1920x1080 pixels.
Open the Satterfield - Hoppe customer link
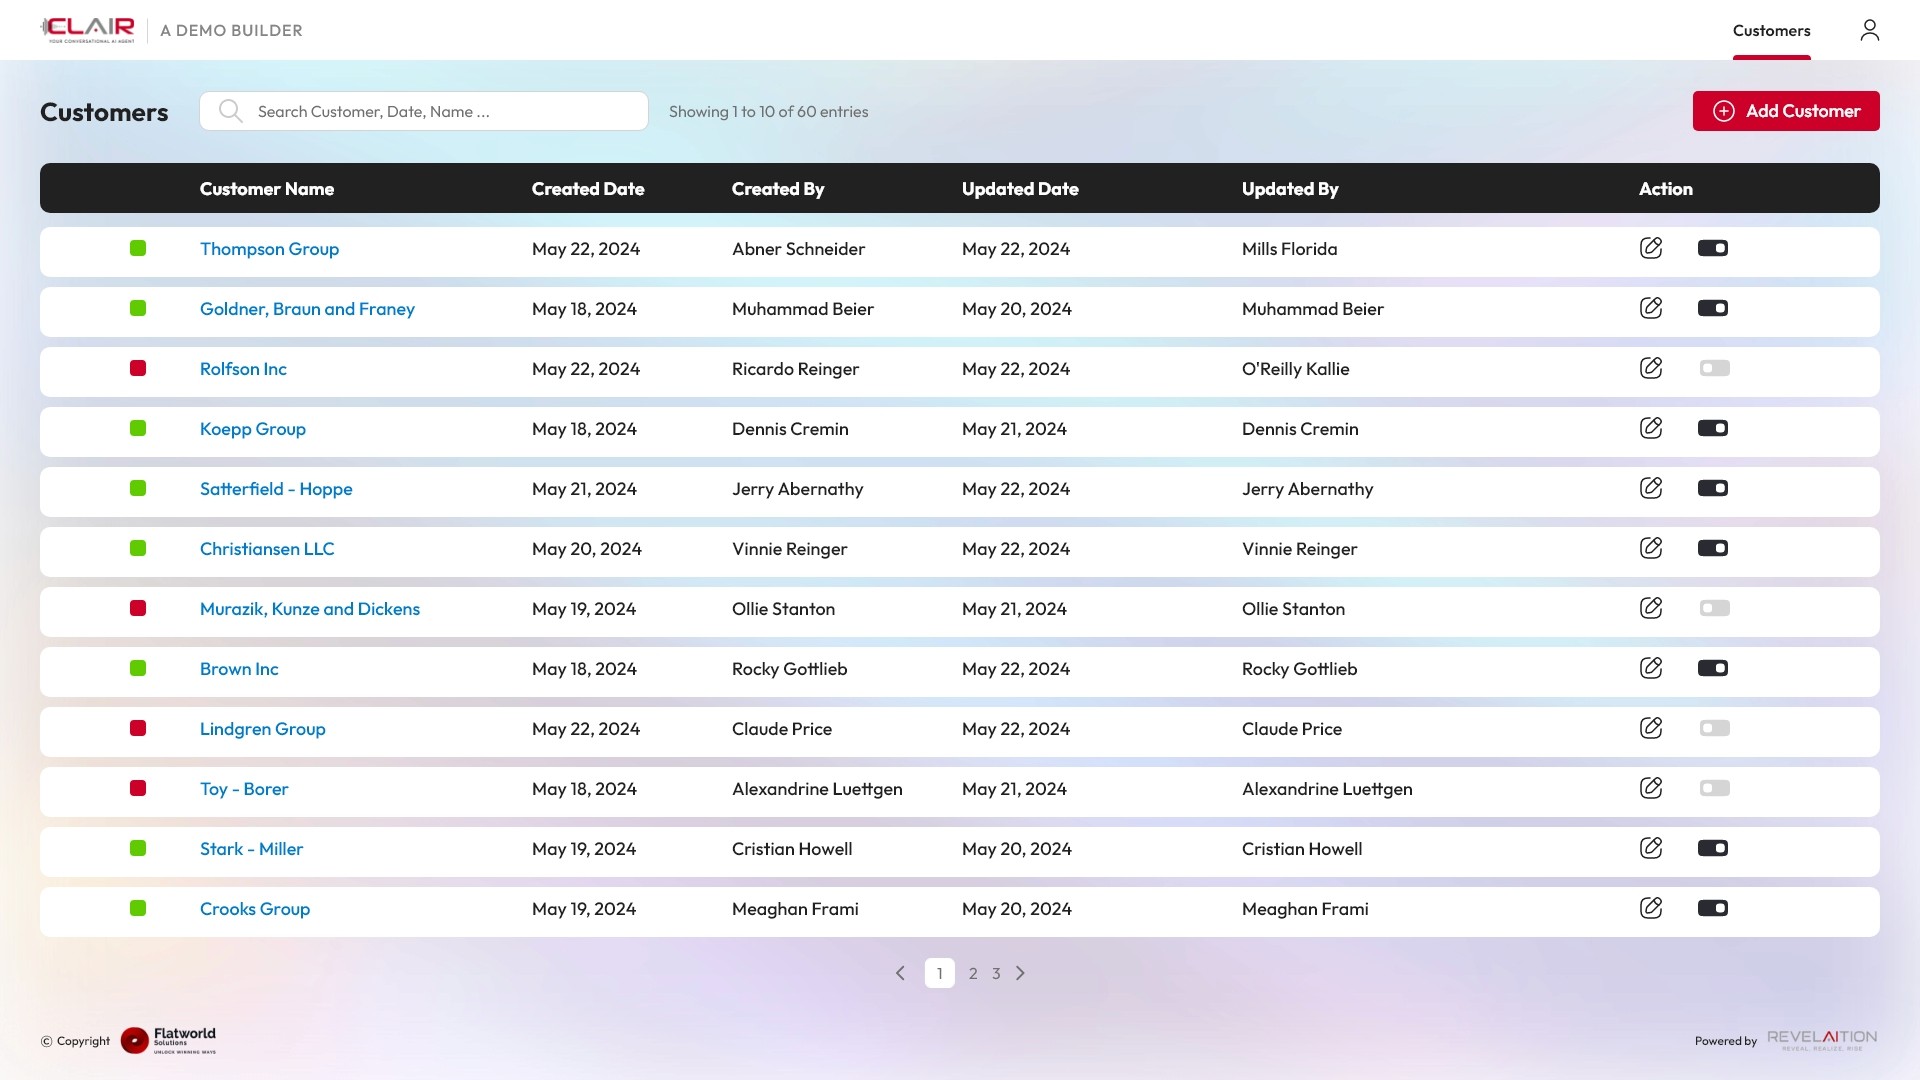[276, 489]
